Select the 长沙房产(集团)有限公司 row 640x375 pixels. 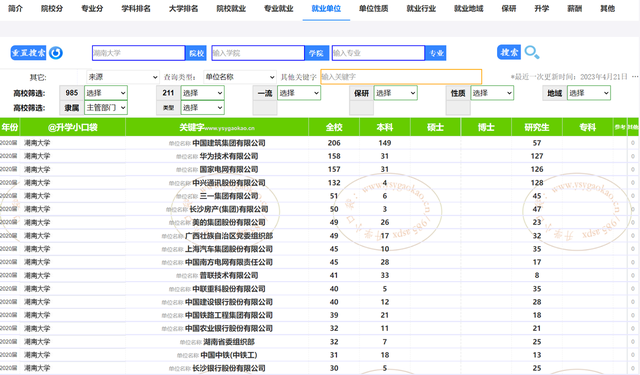[x=320, y=209]
